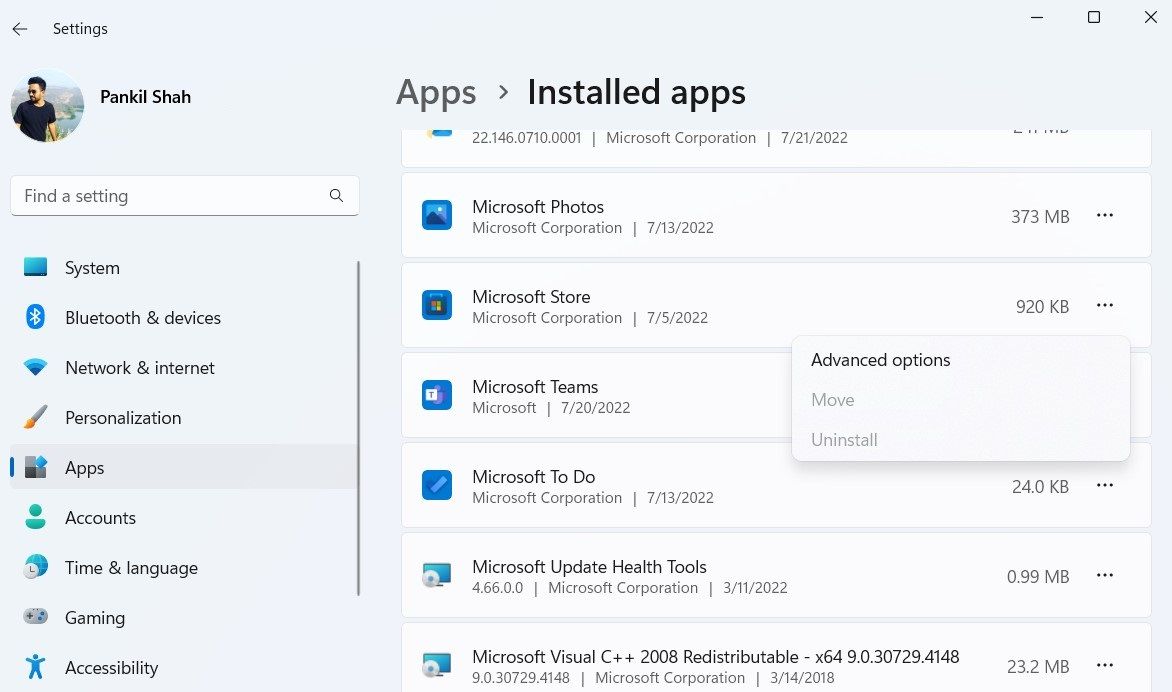Open more options for Microsoft To Do
The image size is (1172, 692).
1105,485
